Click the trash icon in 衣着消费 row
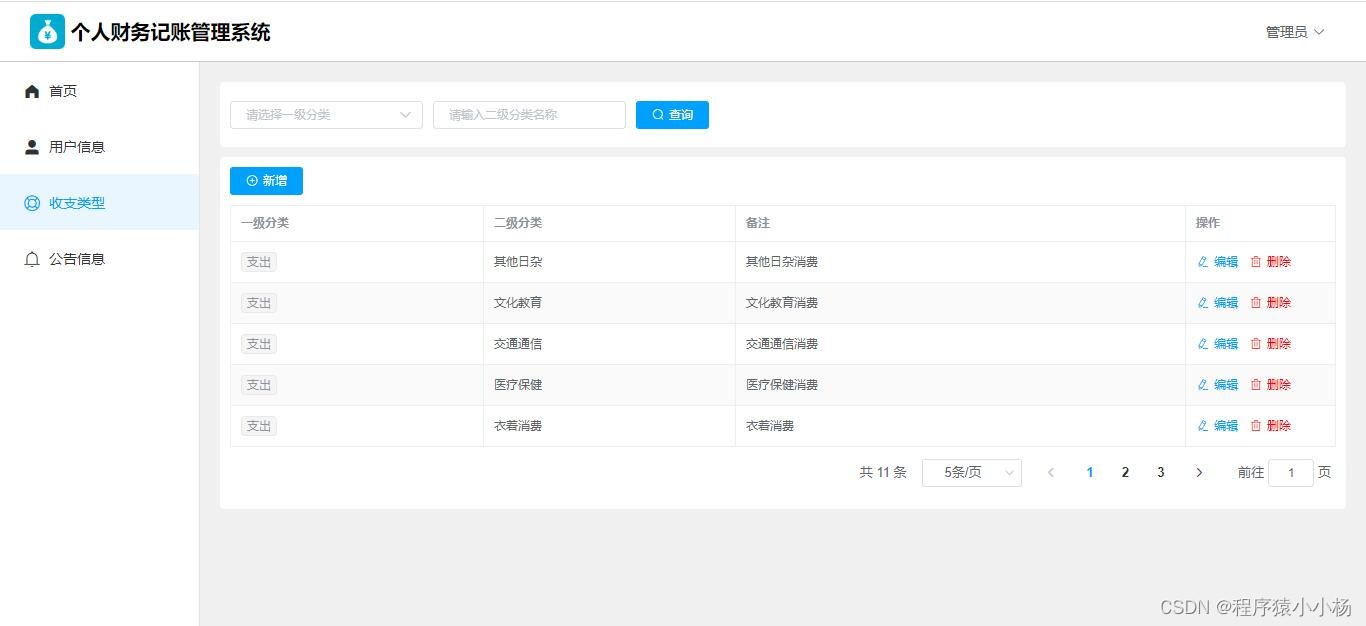 1256,426
